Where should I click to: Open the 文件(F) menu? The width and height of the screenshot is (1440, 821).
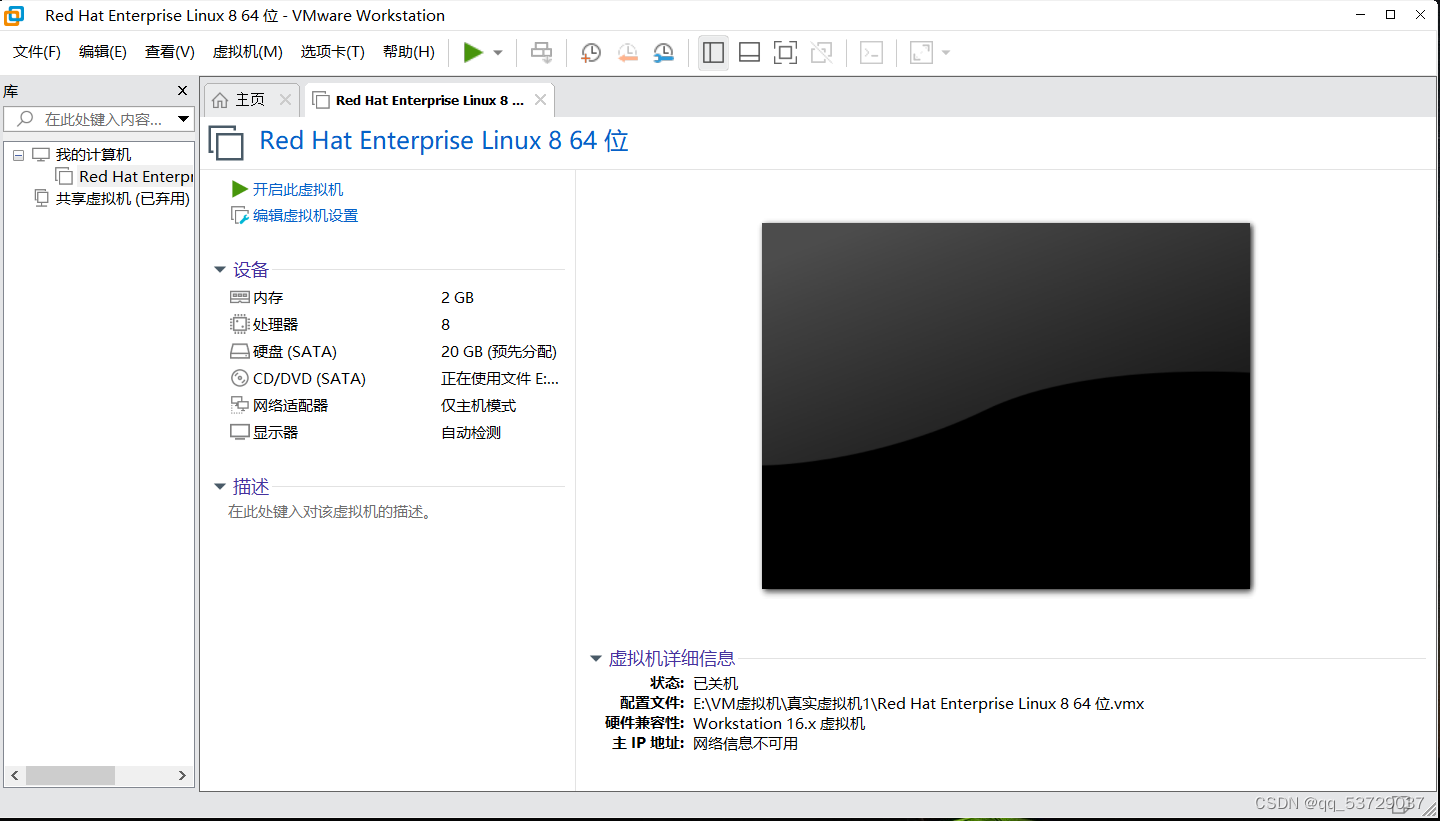37,52
